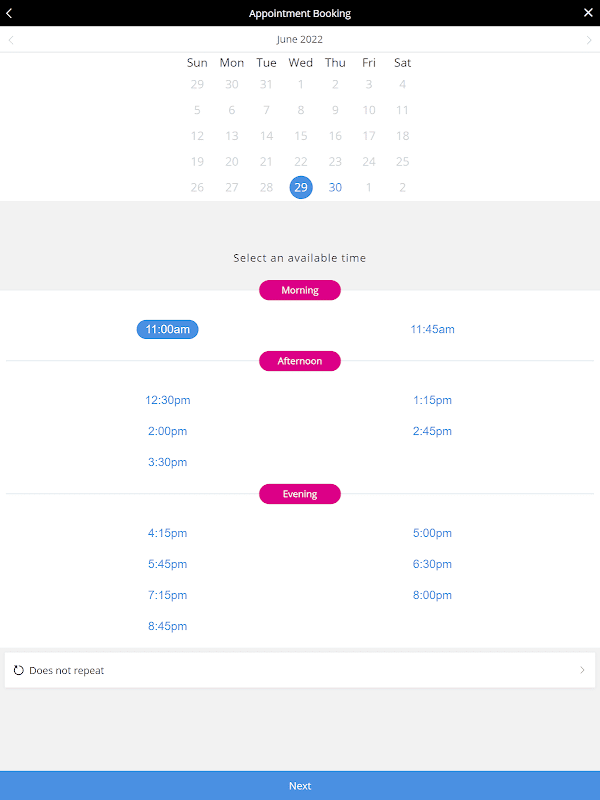Pick the 12:30pm appointment time
The height and width of the screenshot is (800, 600).
point(167,400)
